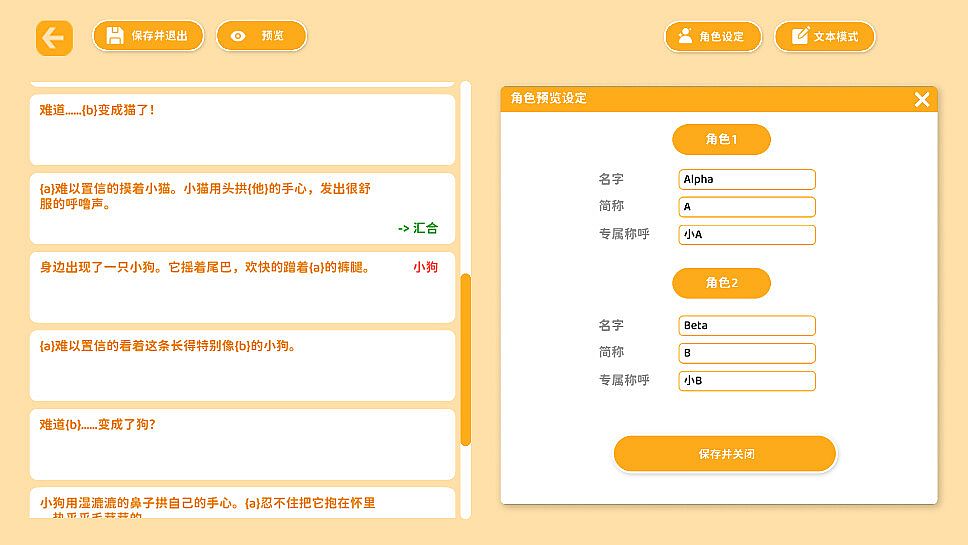Click the eye icon in 预览 button

(238, 36)
